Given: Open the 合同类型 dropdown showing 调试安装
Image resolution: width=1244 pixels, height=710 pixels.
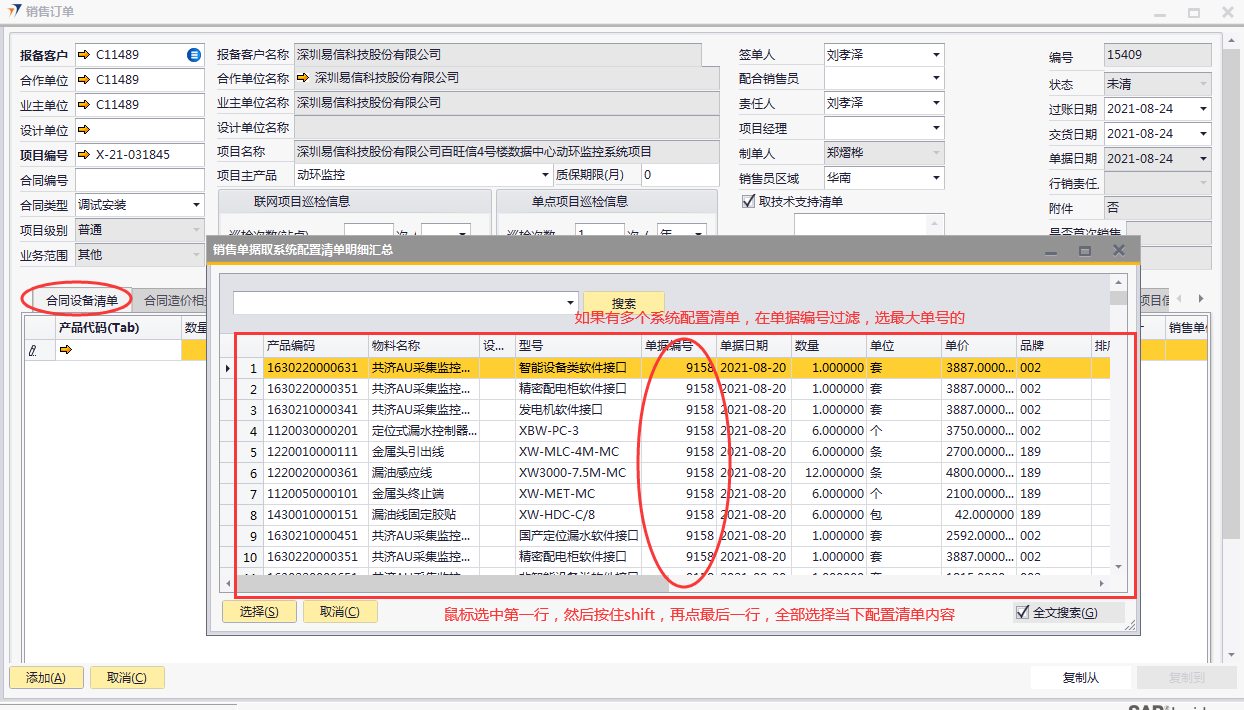Looking at the screenshot, I should (196, 205).
